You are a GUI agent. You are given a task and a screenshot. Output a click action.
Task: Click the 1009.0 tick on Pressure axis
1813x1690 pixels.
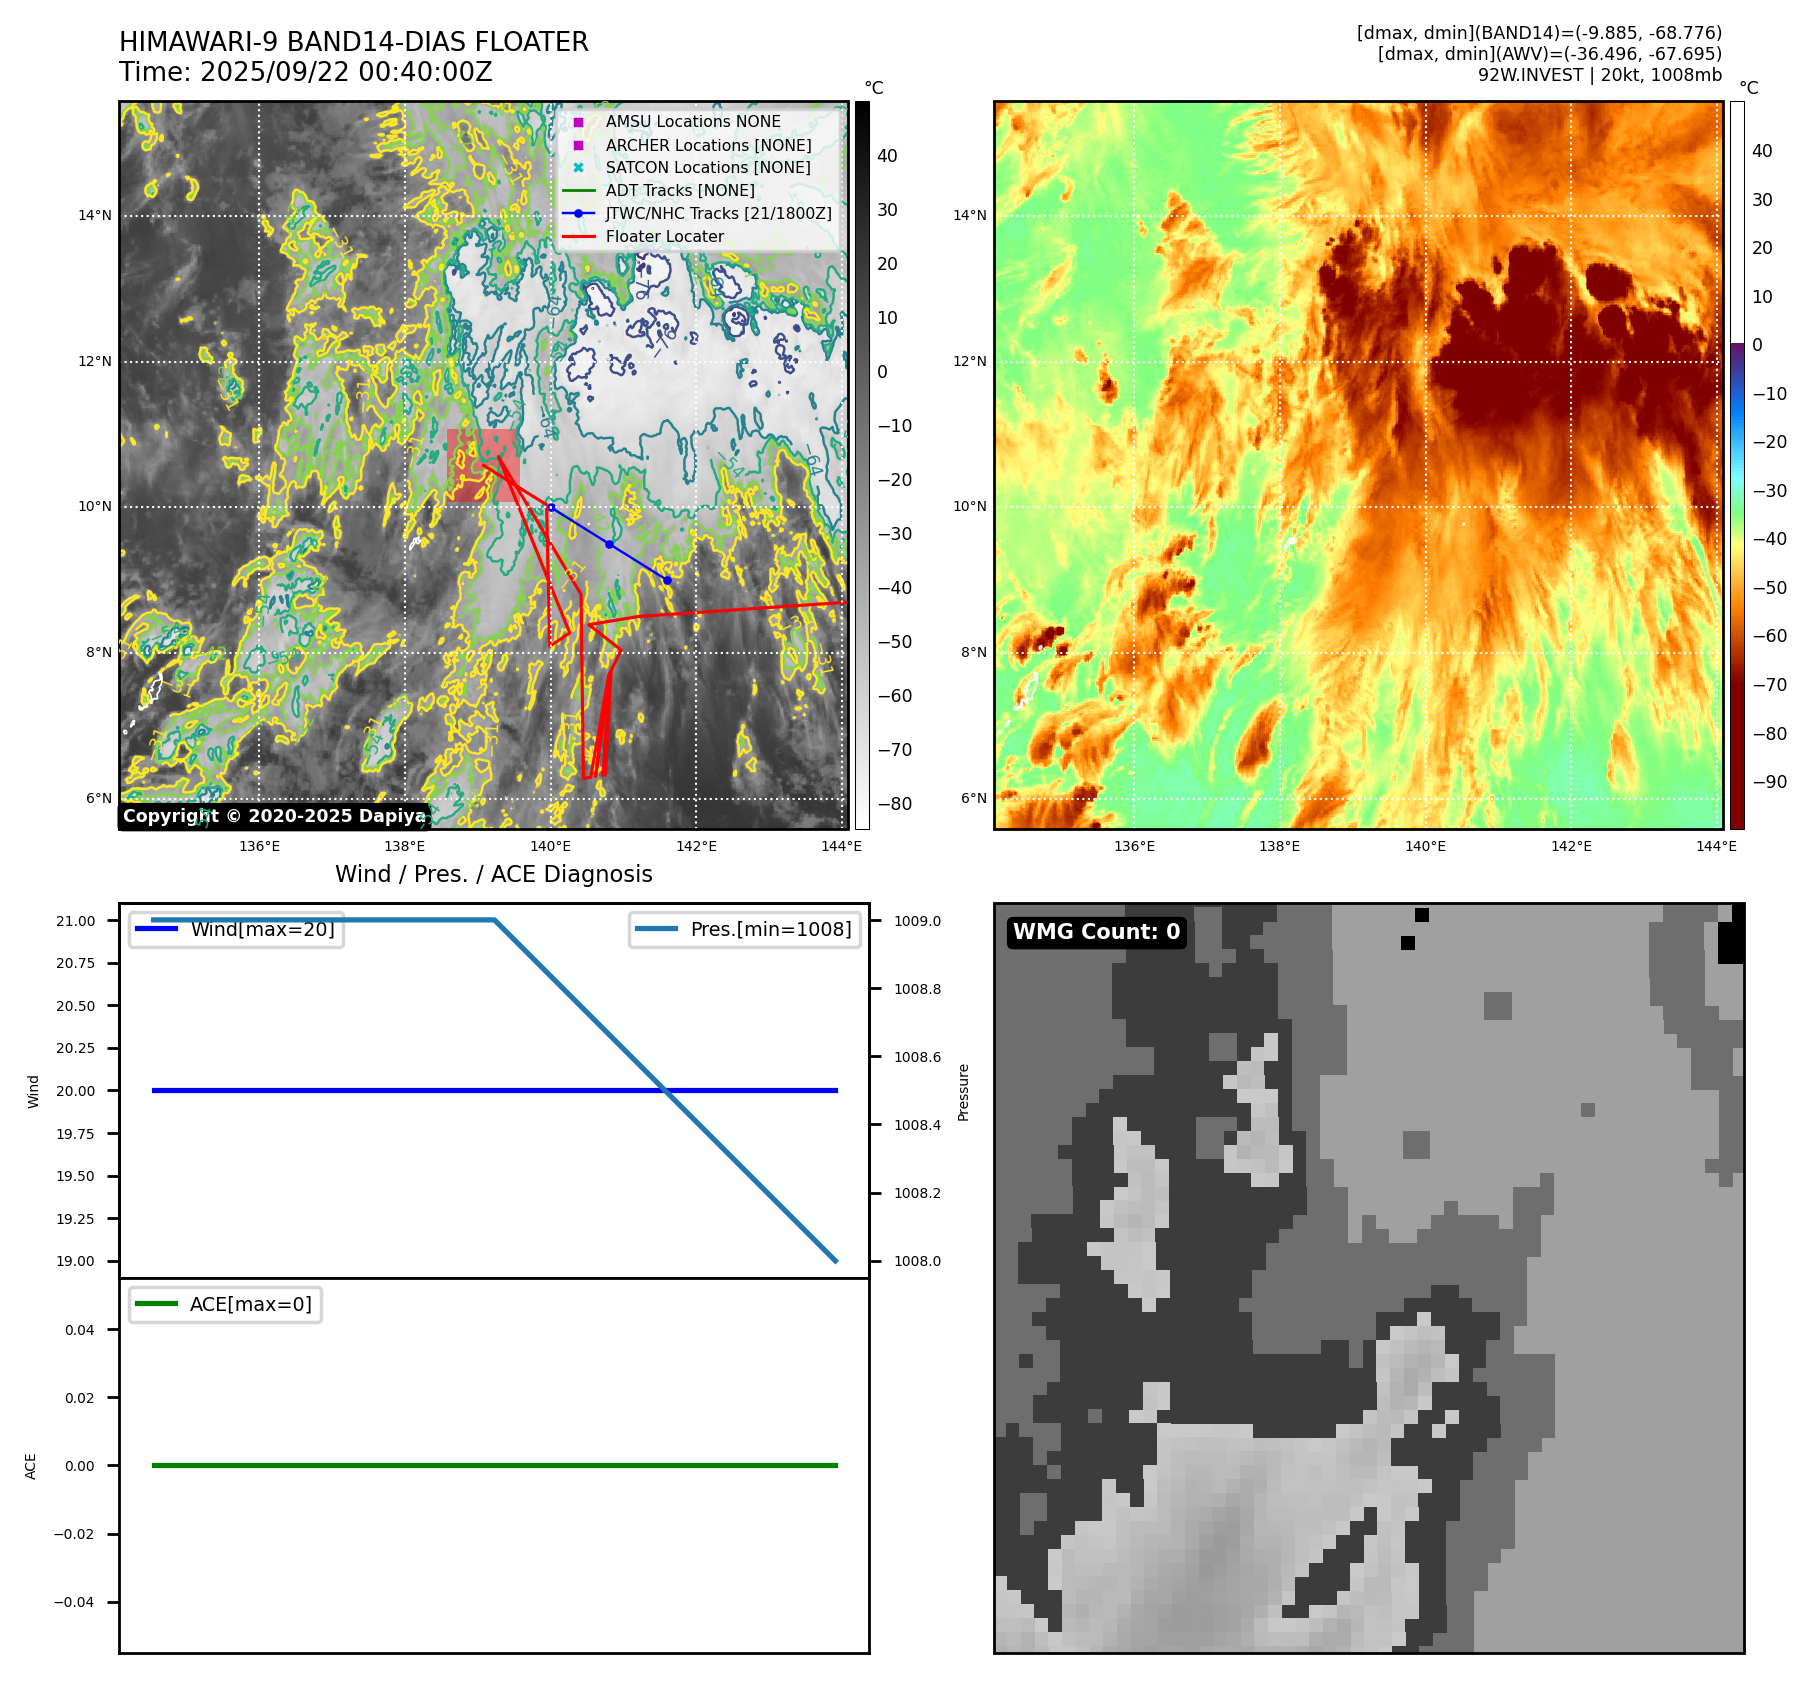917,921
